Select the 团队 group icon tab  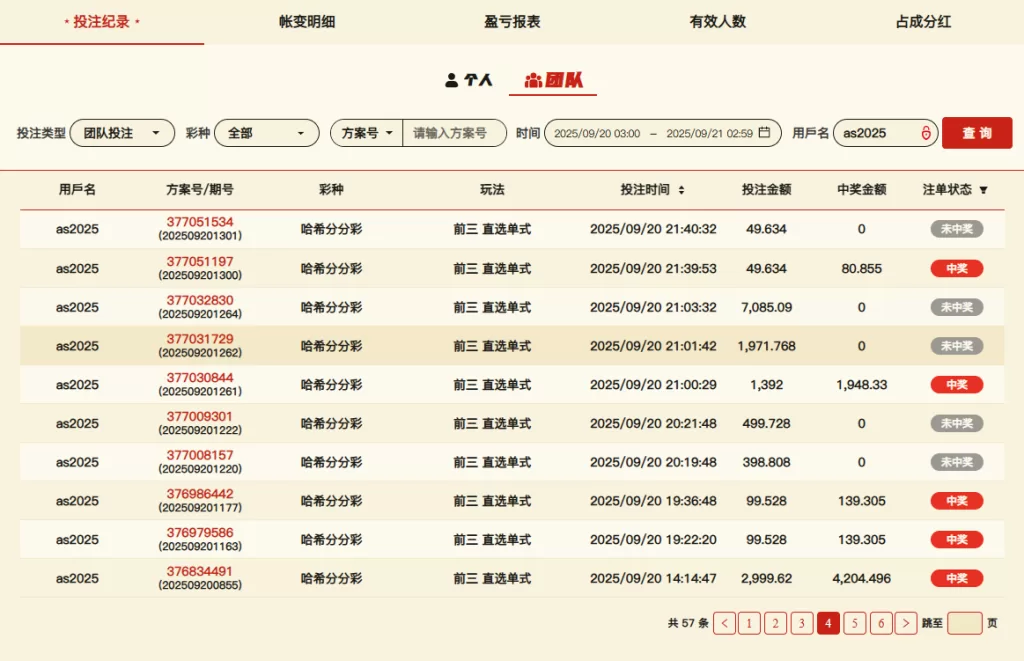tap(553, 80)
